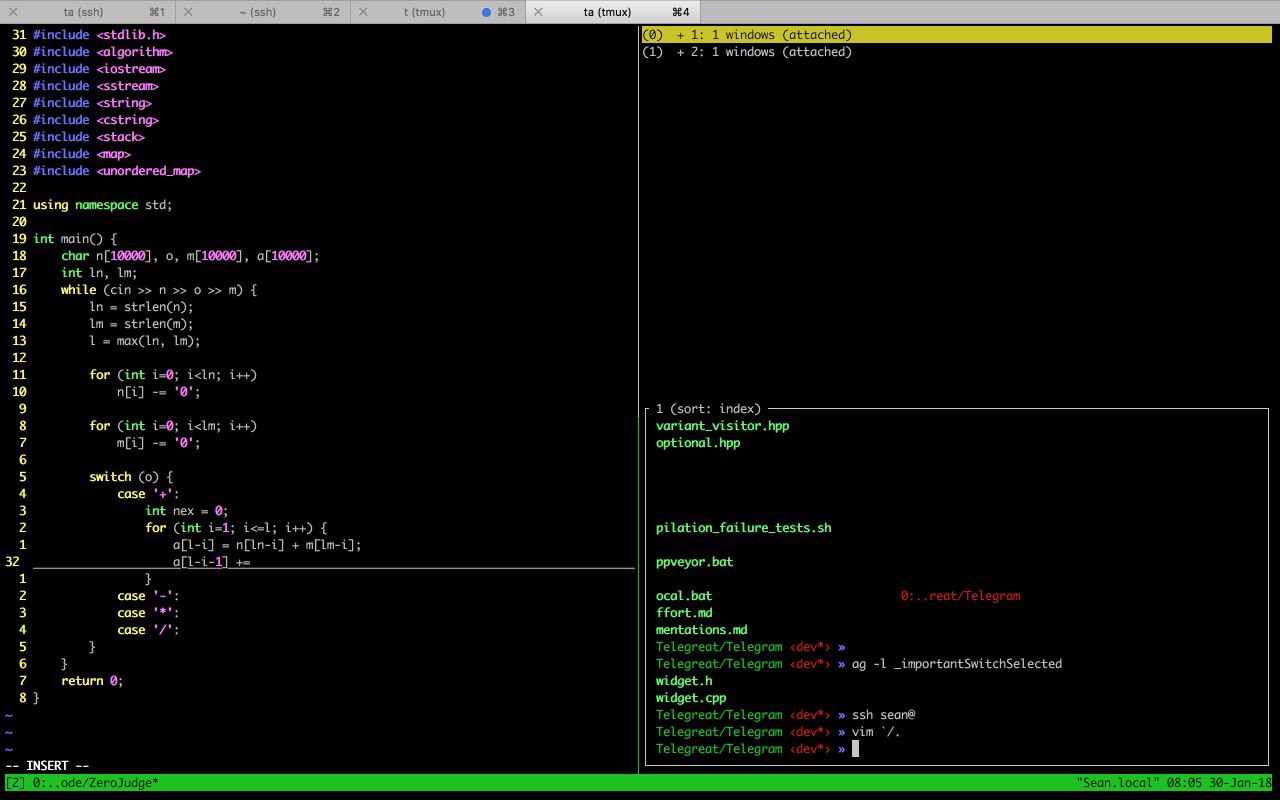Click "variant_visitor.hpp" in the right pane
This screenshot has width=1280, height=800.
tap(722, 426)
